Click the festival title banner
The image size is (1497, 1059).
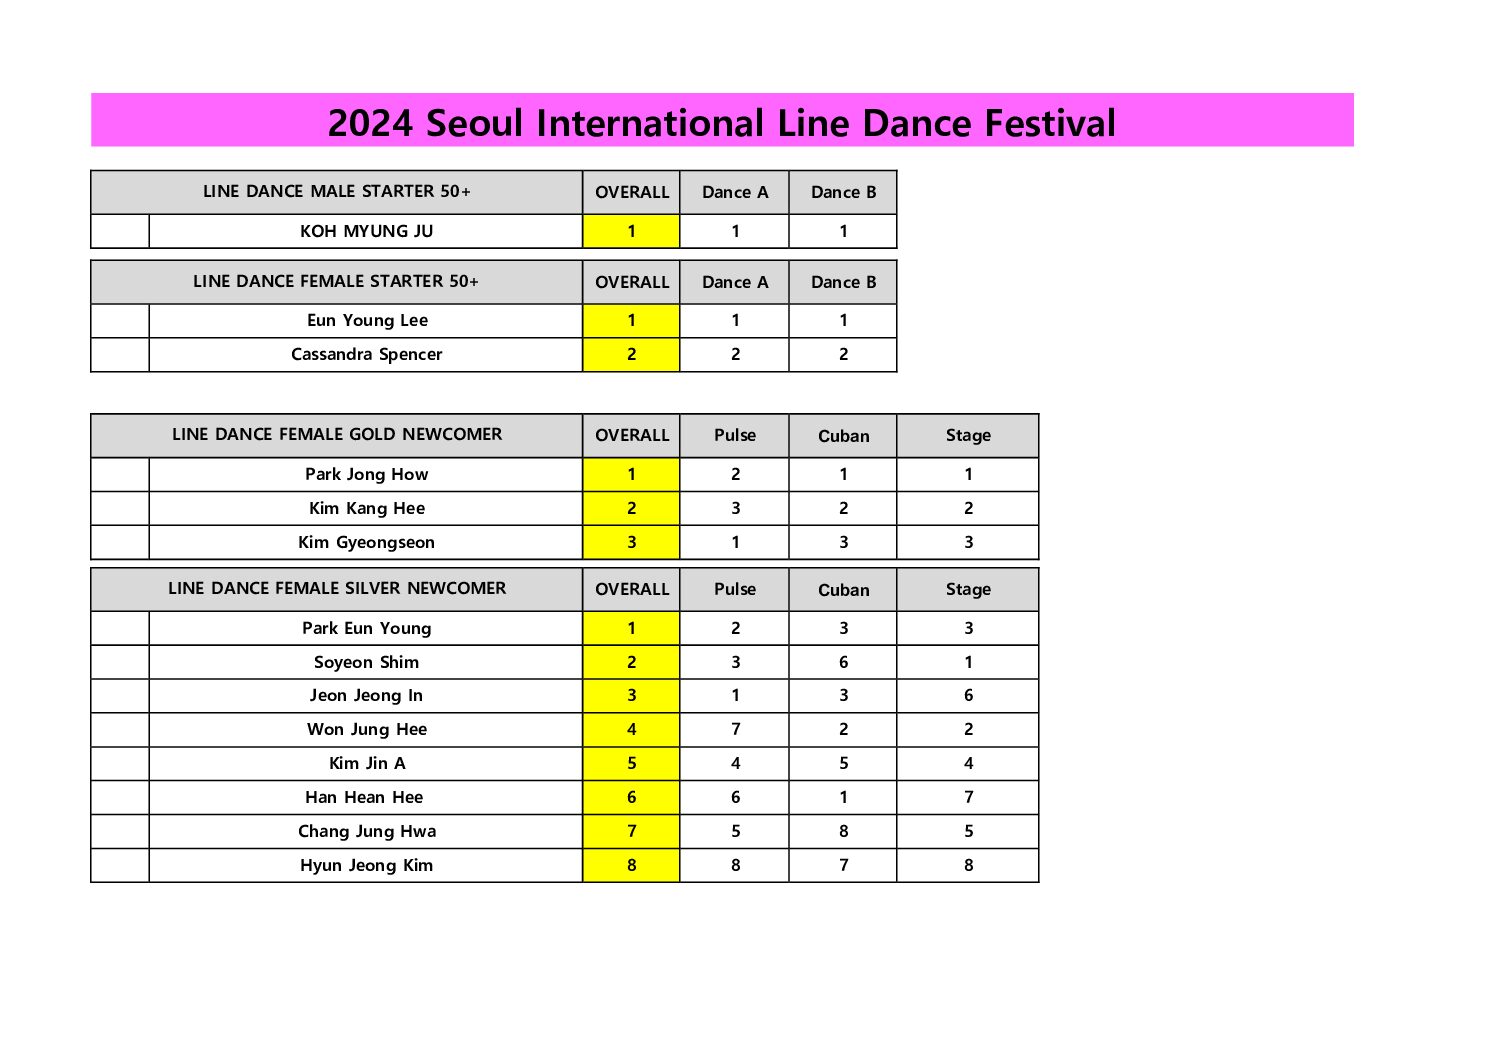click(x=721, y=122)
